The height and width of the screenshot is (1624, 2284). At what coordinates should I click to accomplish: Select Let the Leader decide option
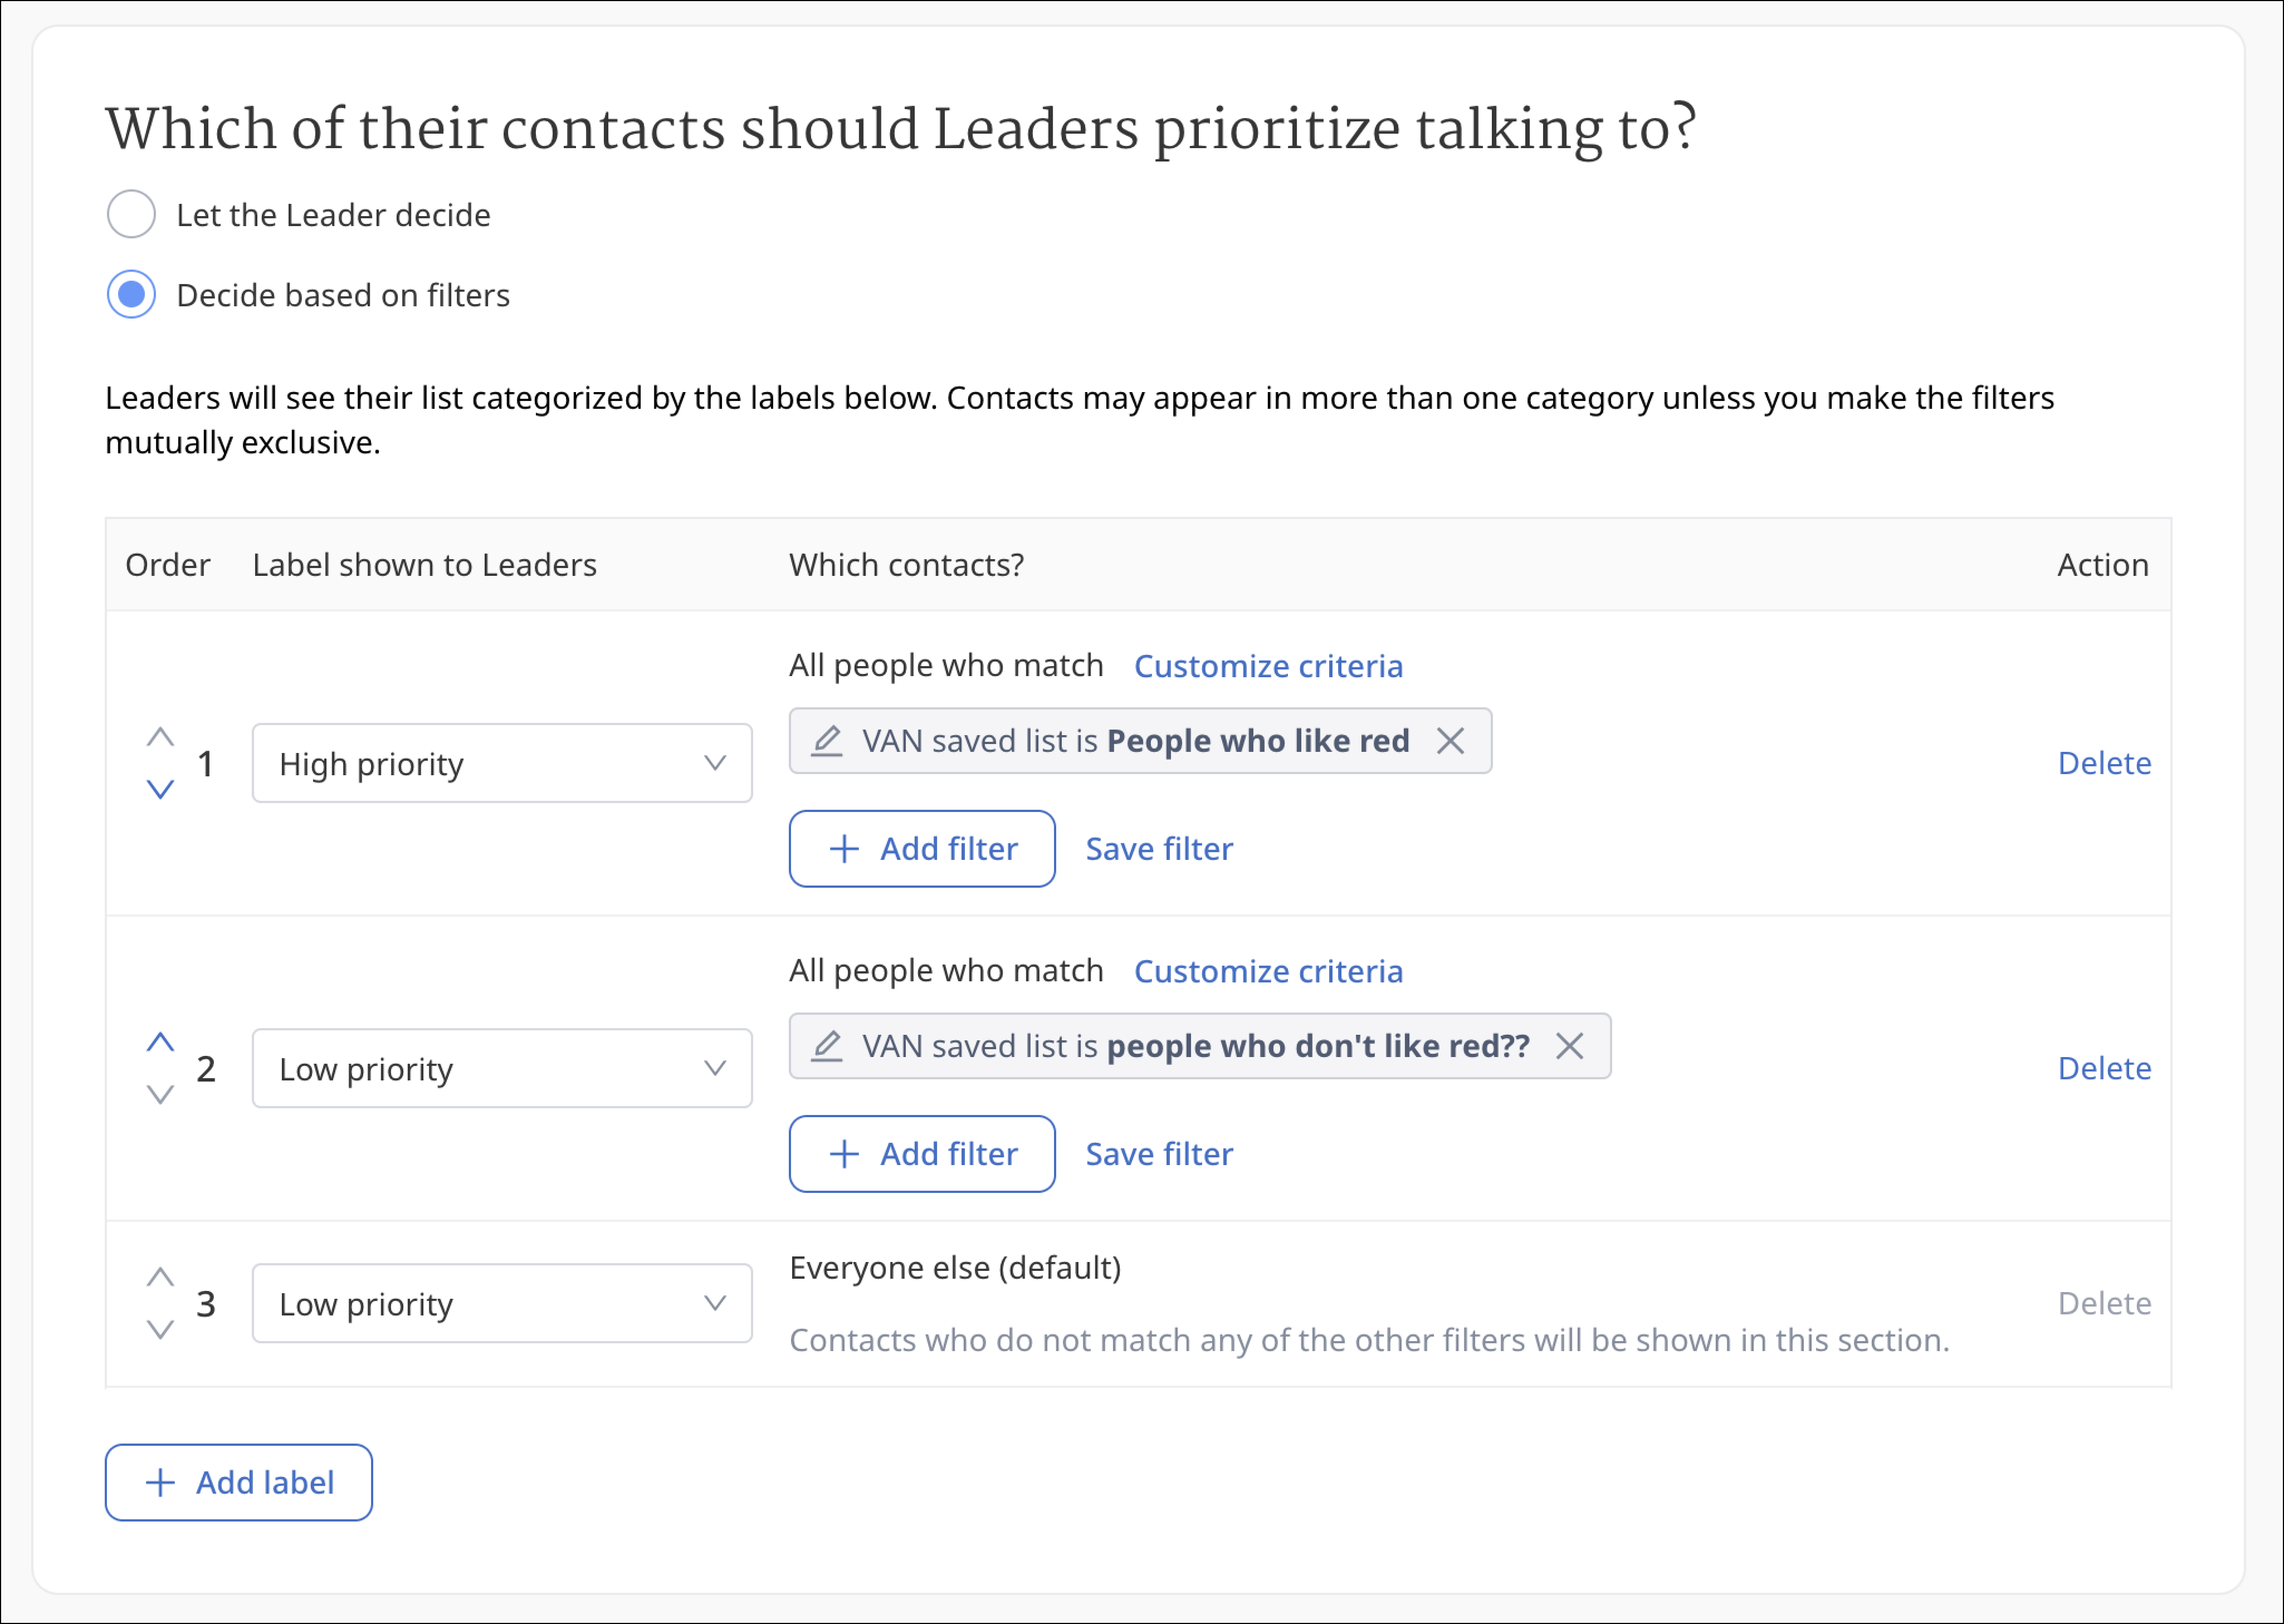pyautogui.click(x=131, y=214)
